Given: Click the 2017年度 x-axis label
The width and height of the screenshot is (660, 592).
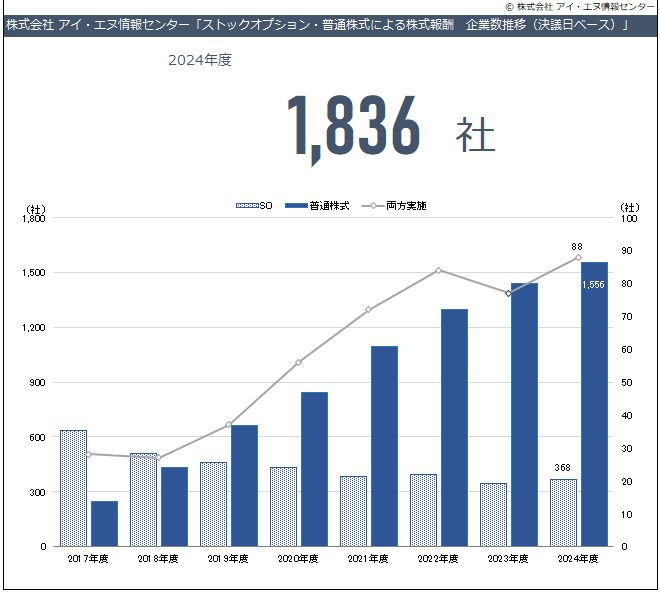Looking at the screenshot, I should pos(88,559).
